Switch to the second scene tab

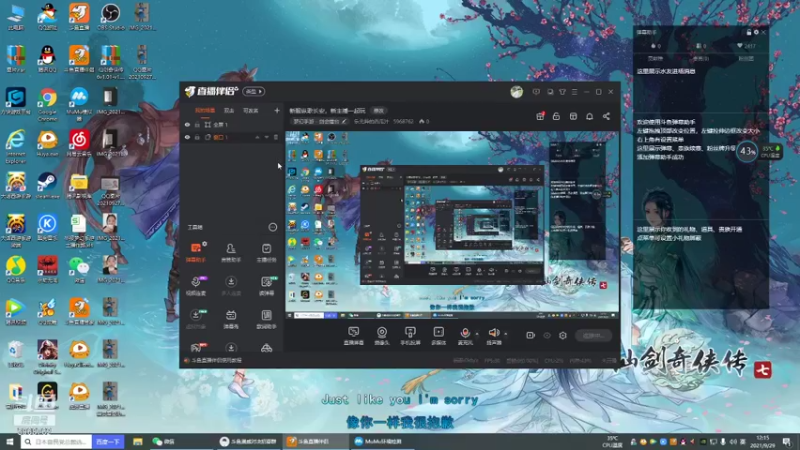[x=229, y=111]
